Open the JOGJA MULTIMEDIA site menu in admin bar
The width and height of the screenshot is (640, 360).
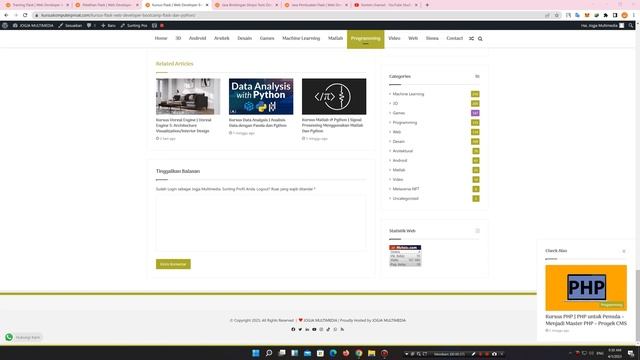(x=33, y=25)
